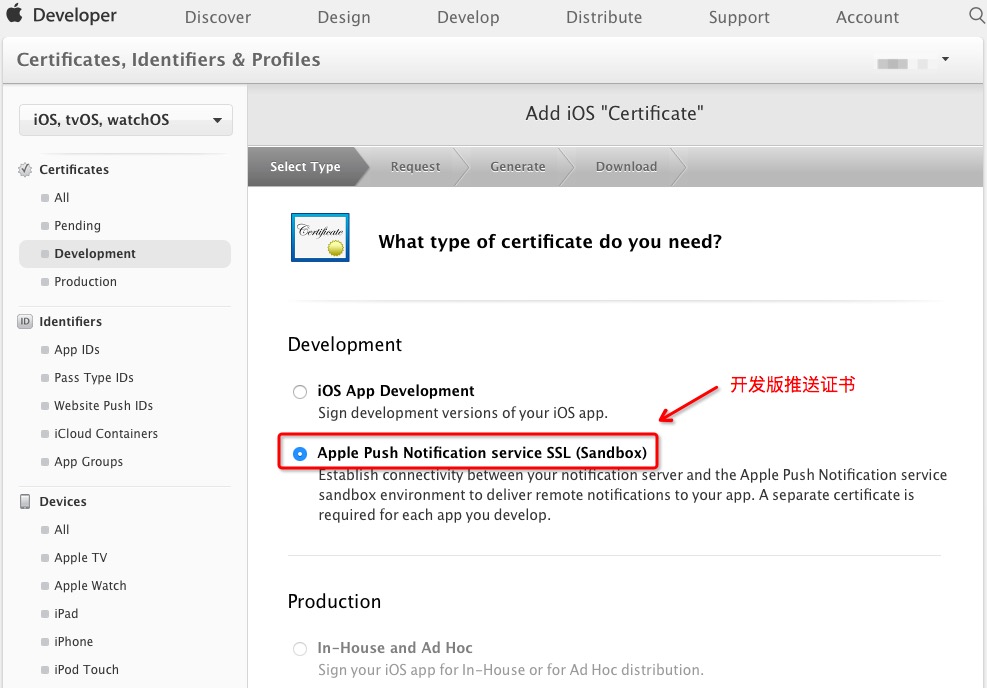
Task: Show iPhone devices
Action: [x=74, y=641]
